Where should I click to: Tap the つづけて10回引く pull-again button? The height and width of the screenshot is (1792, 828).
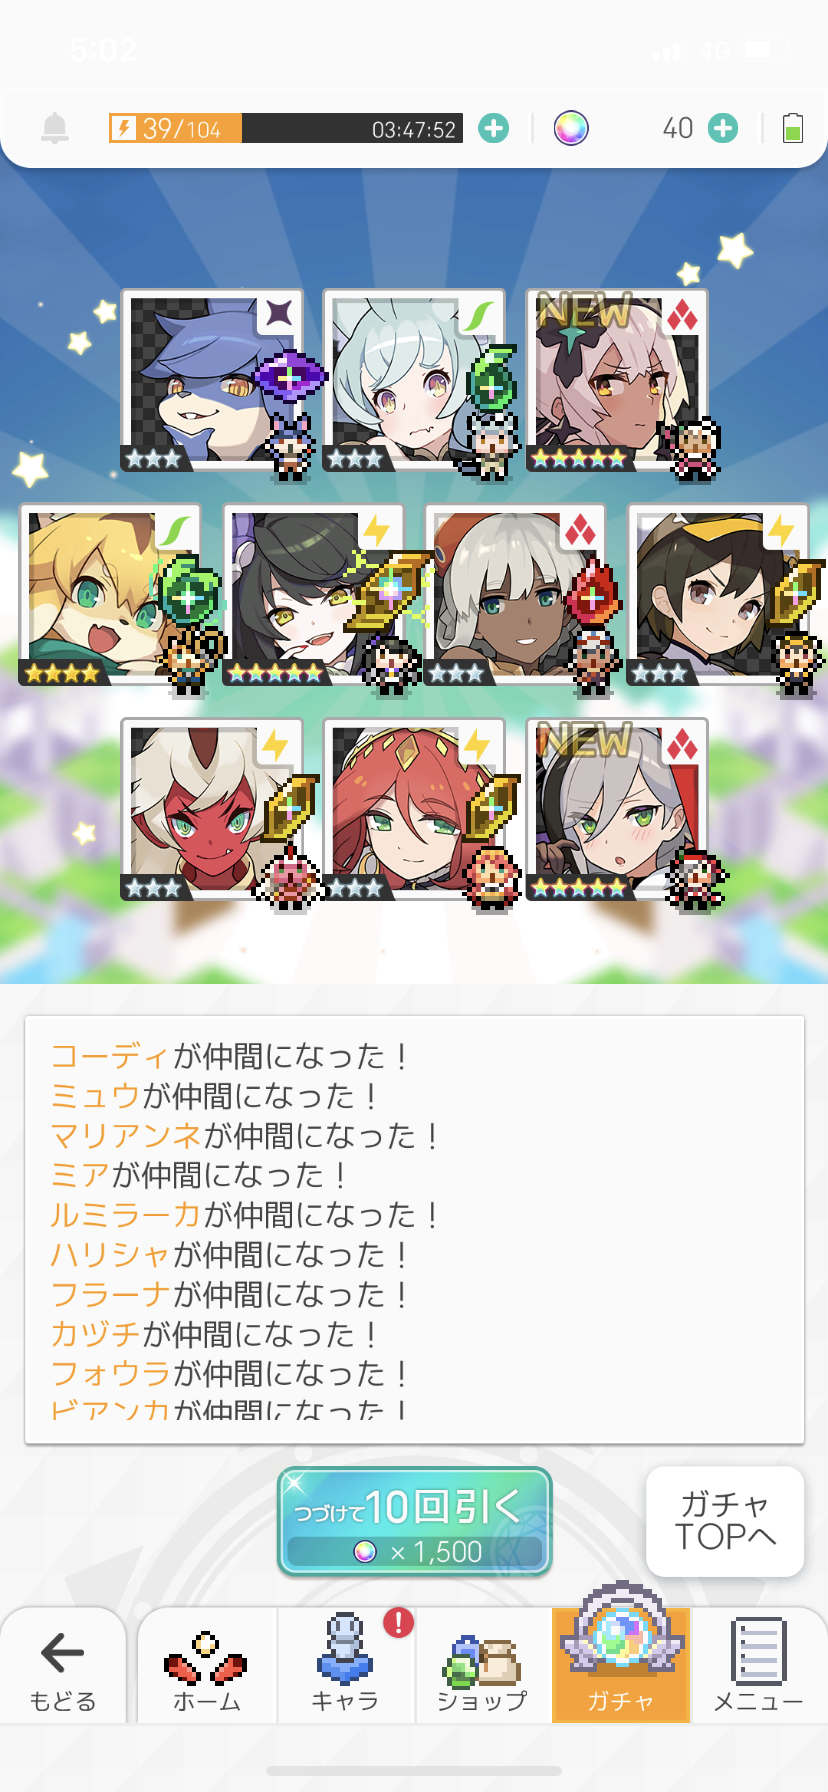click(414, 1521)
